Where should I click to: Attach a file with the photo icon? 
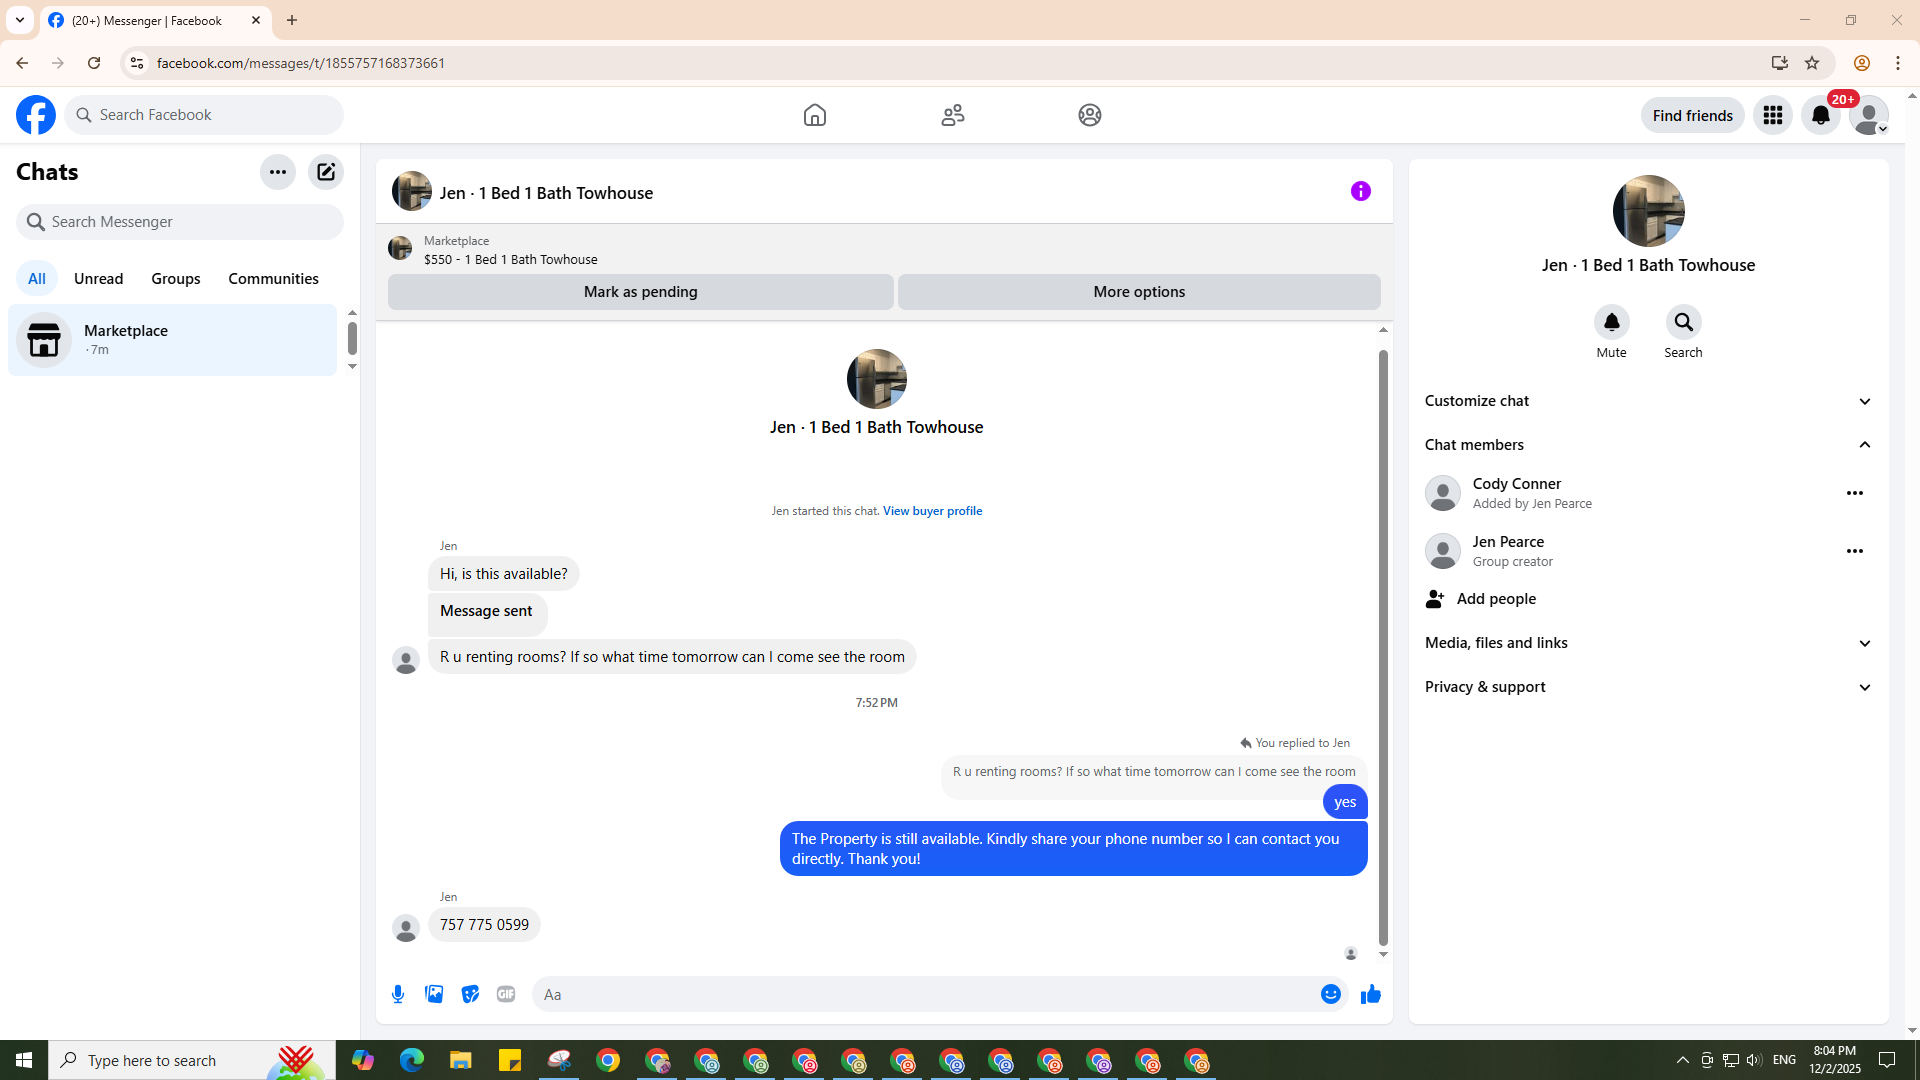pos(434,994)
